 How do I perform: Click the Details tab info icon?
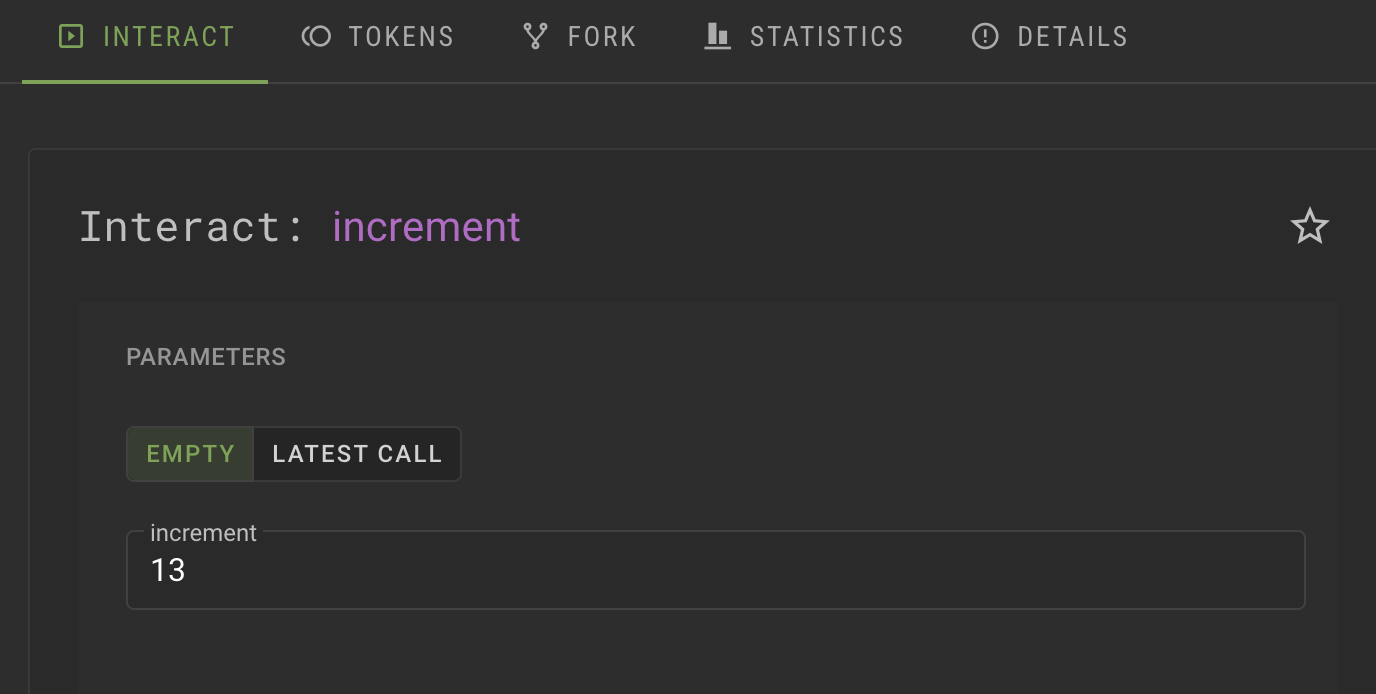[985, 37]
